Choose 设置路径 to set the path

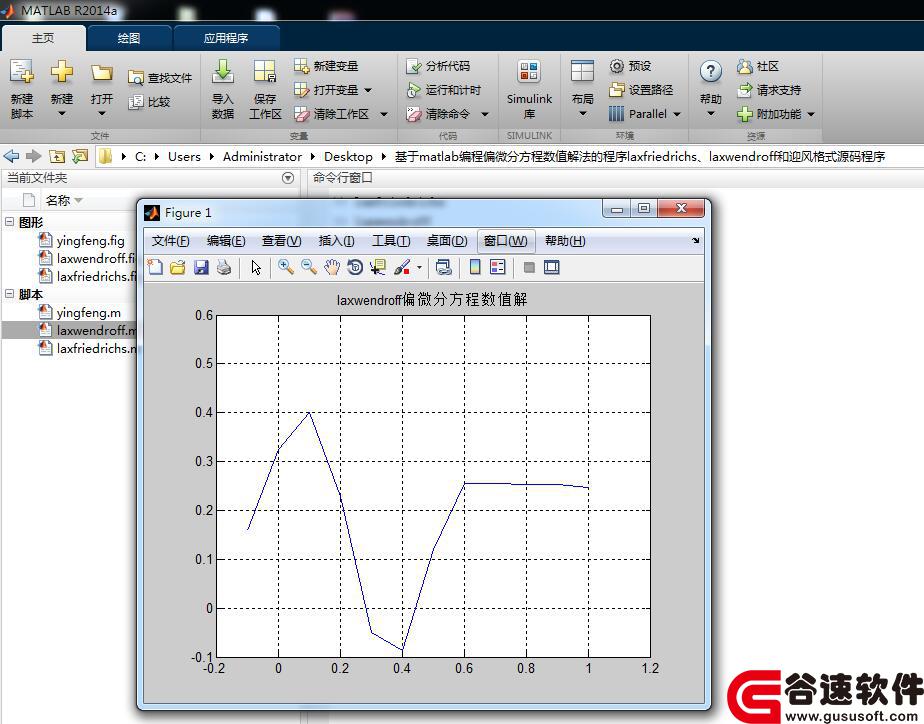(641, 90)
